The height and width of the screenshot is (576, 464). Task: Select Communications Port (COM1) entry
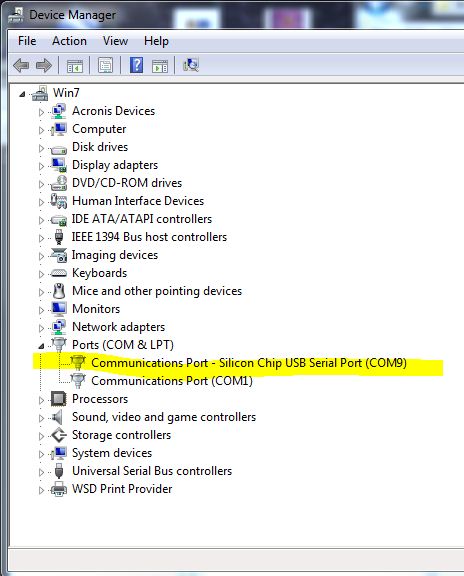click(x=172, y=381)
